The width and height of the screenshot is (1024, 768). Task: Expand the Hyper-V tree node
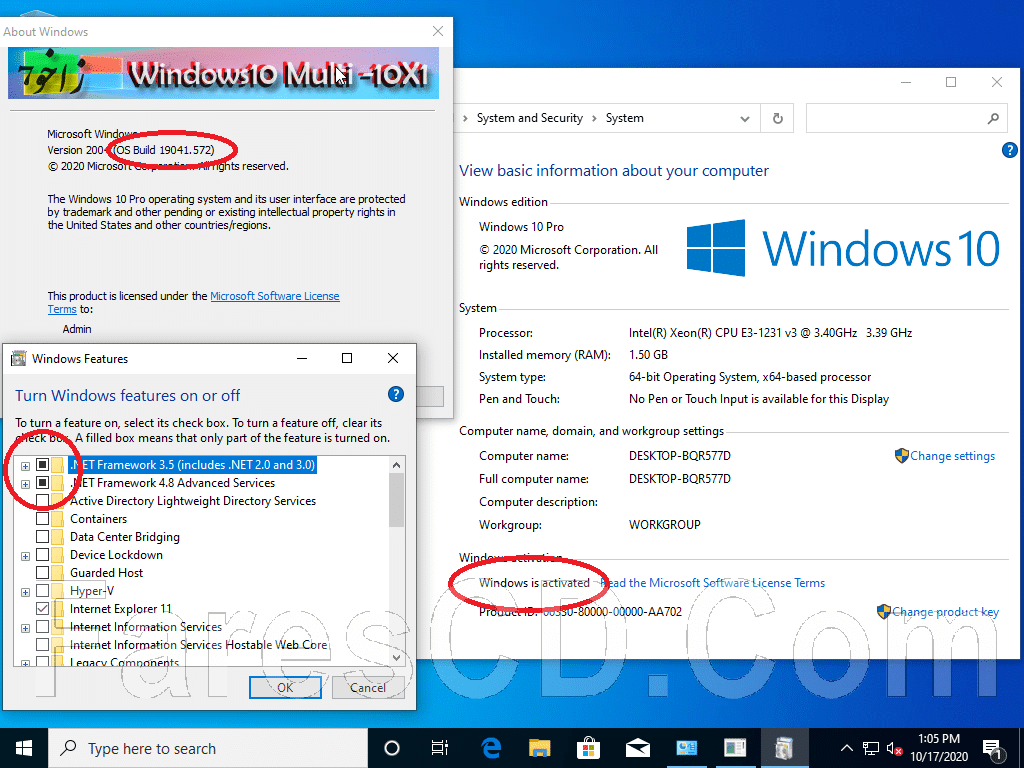pos(25,592)
